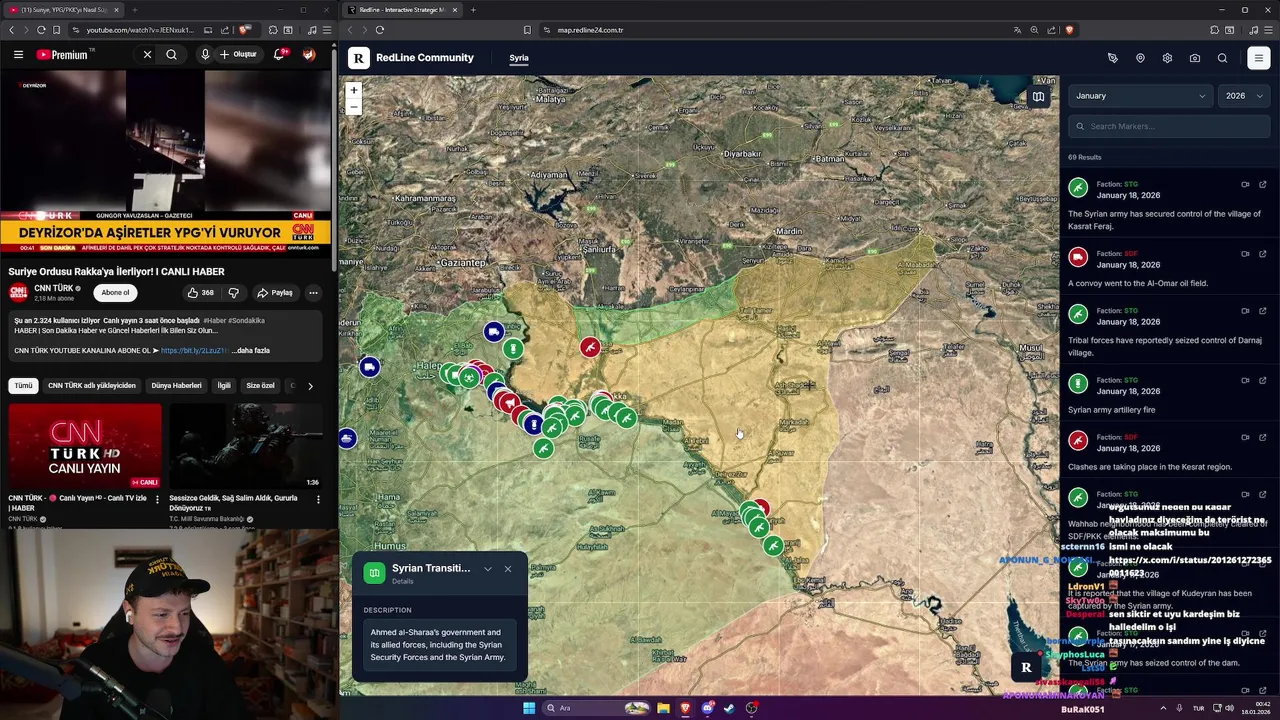Viewport: 1280px width, 720px height.
Task: Zoom out the map with minus button
Action: [x=353, y=106]
